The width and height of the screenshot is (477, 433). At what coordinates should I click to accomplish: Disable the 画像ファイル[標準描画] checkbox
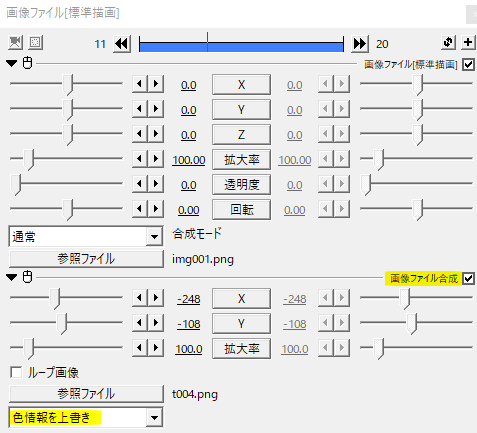(x=468, y=65)
